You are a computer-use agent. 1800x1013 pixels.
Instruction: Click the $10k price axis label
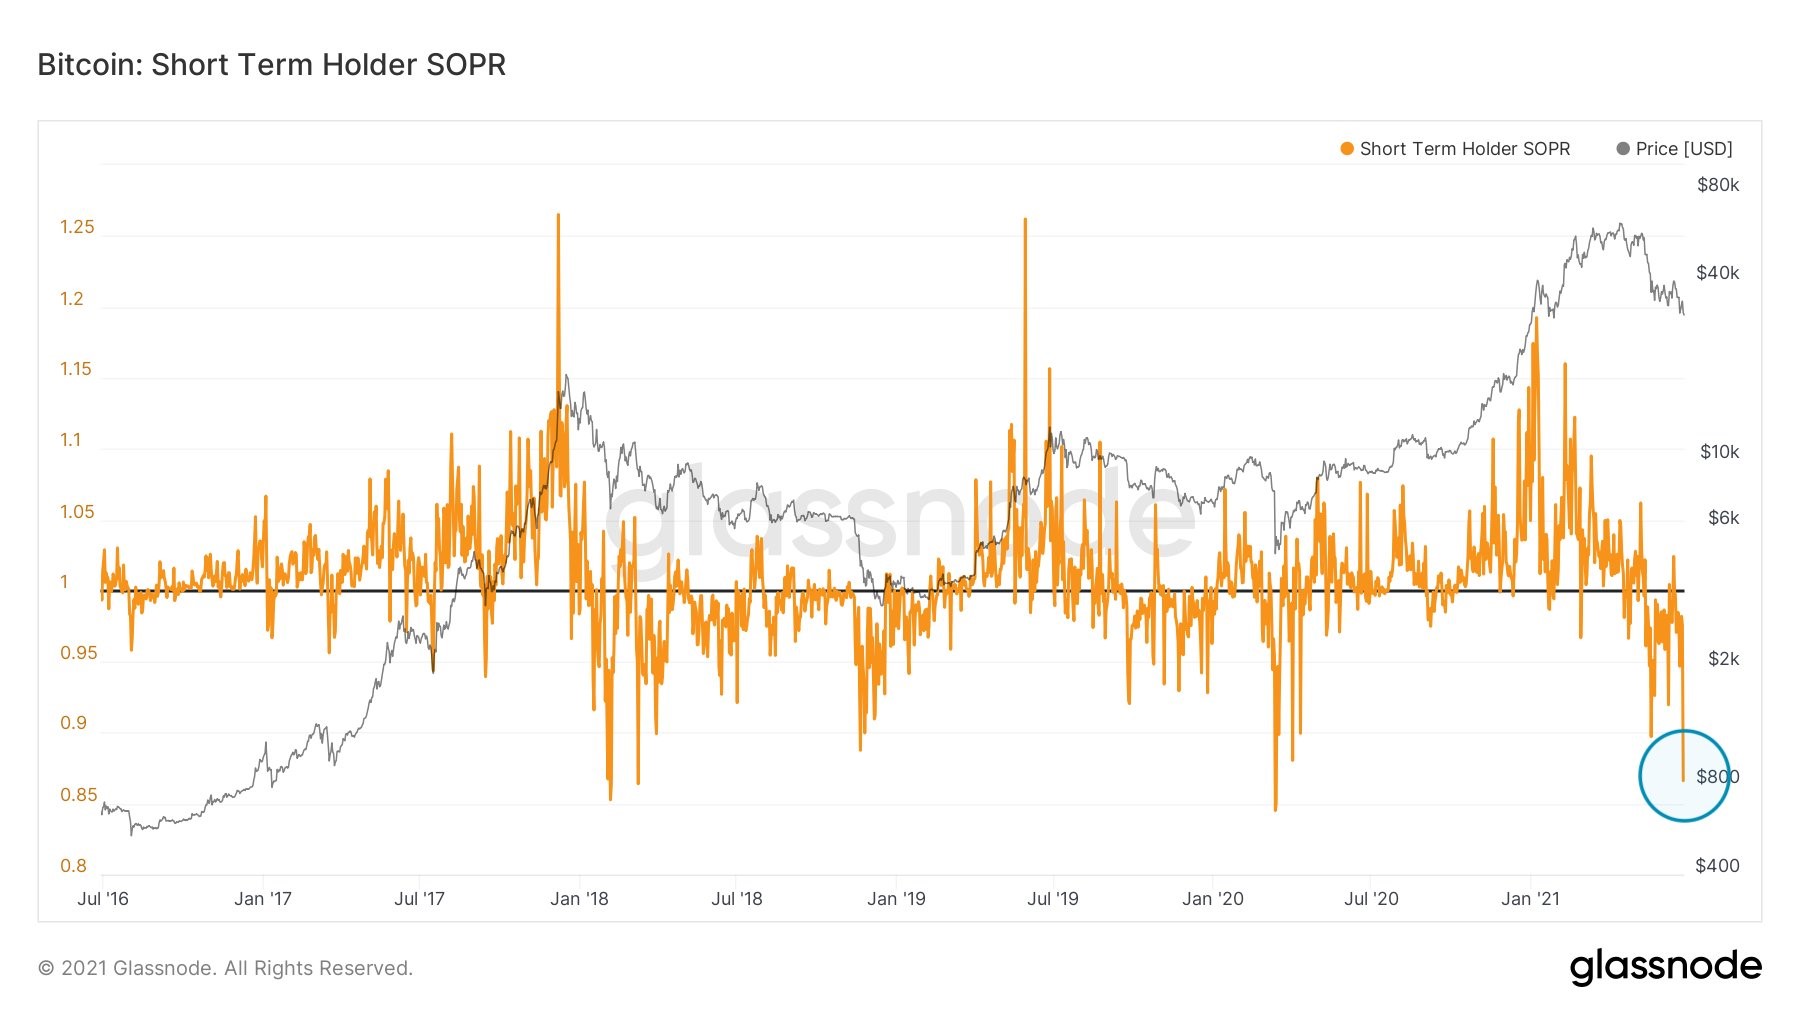point(1720,452)
